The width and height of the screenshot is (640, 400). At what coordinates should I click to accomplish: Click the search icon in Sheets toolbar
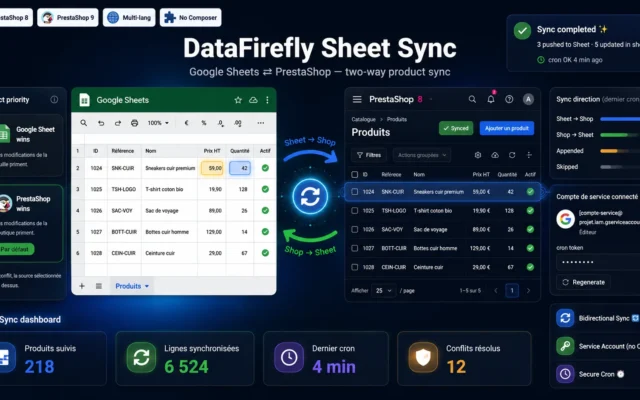[x=84, y=123]
